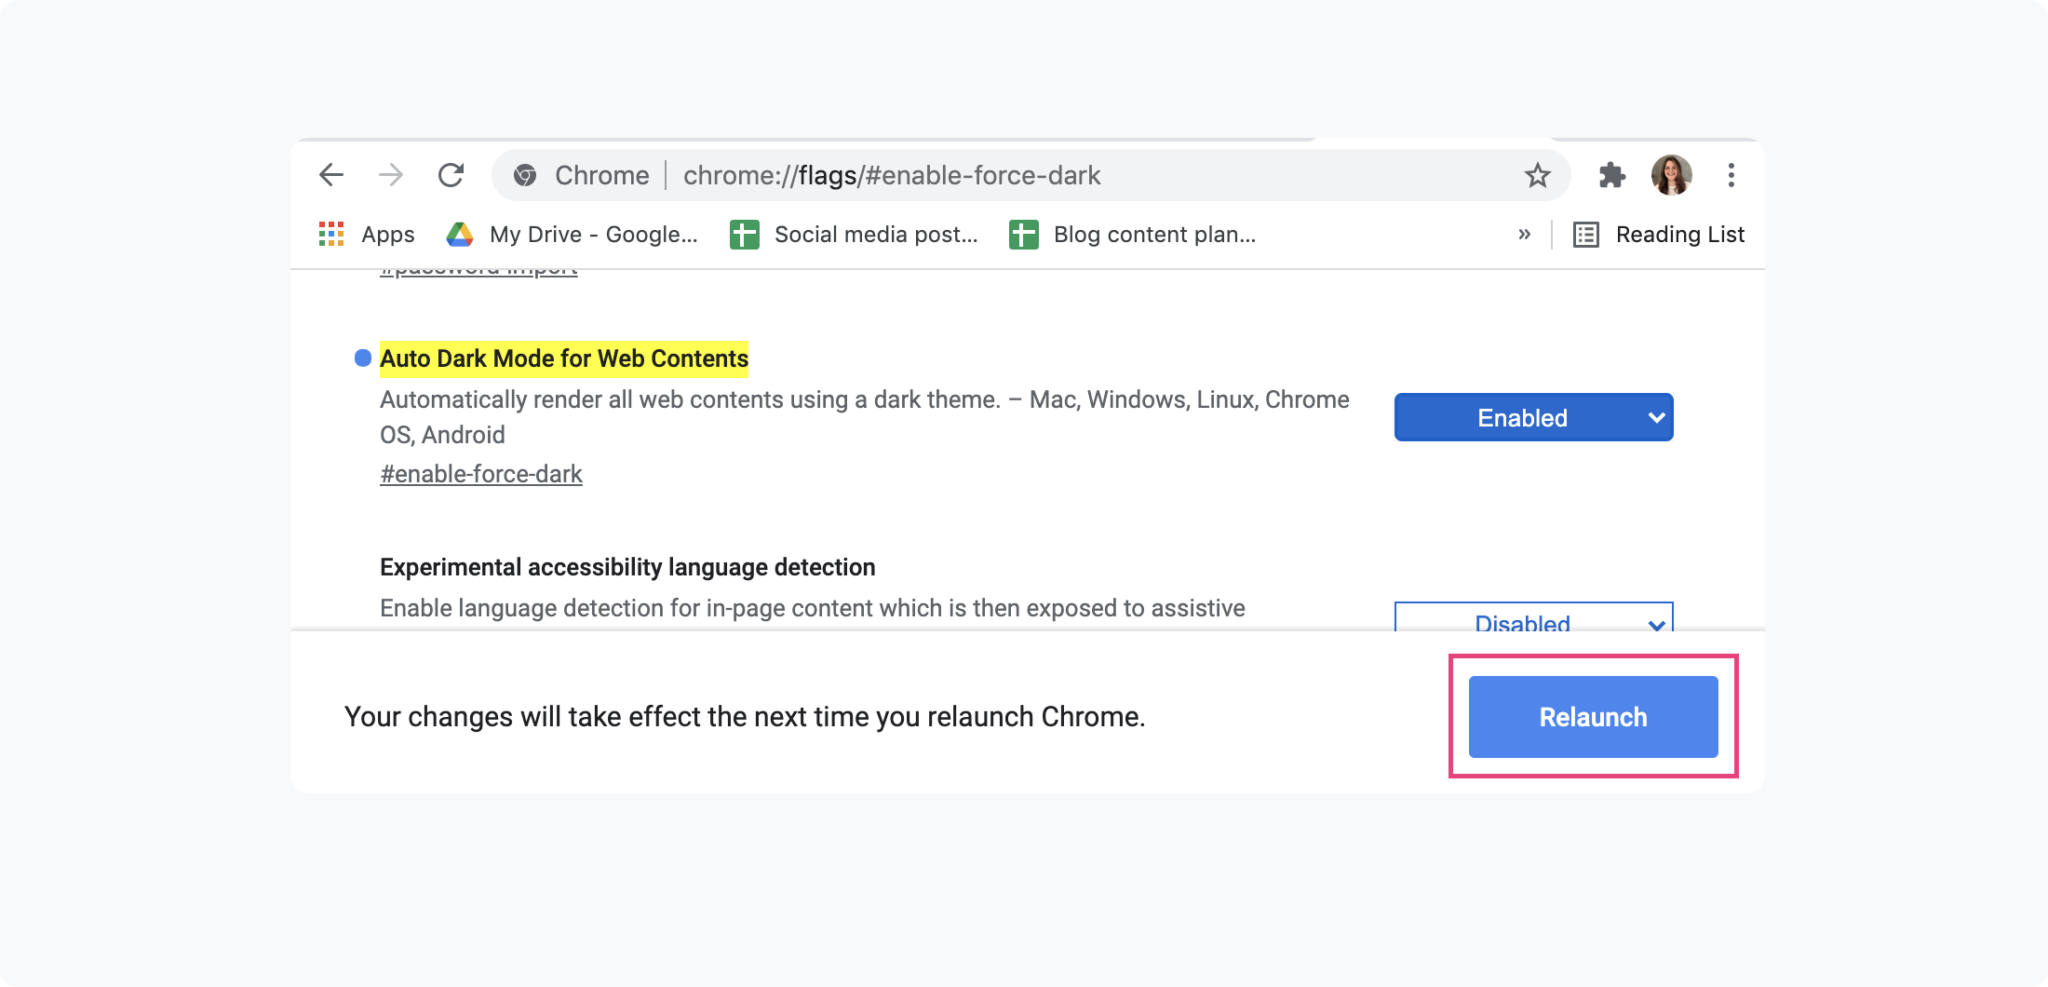The height and width of the screenshot is (987, 2048).
Task: Expand the hidden bookmarks overflow chevron
Action: [x=1524, y=233]
